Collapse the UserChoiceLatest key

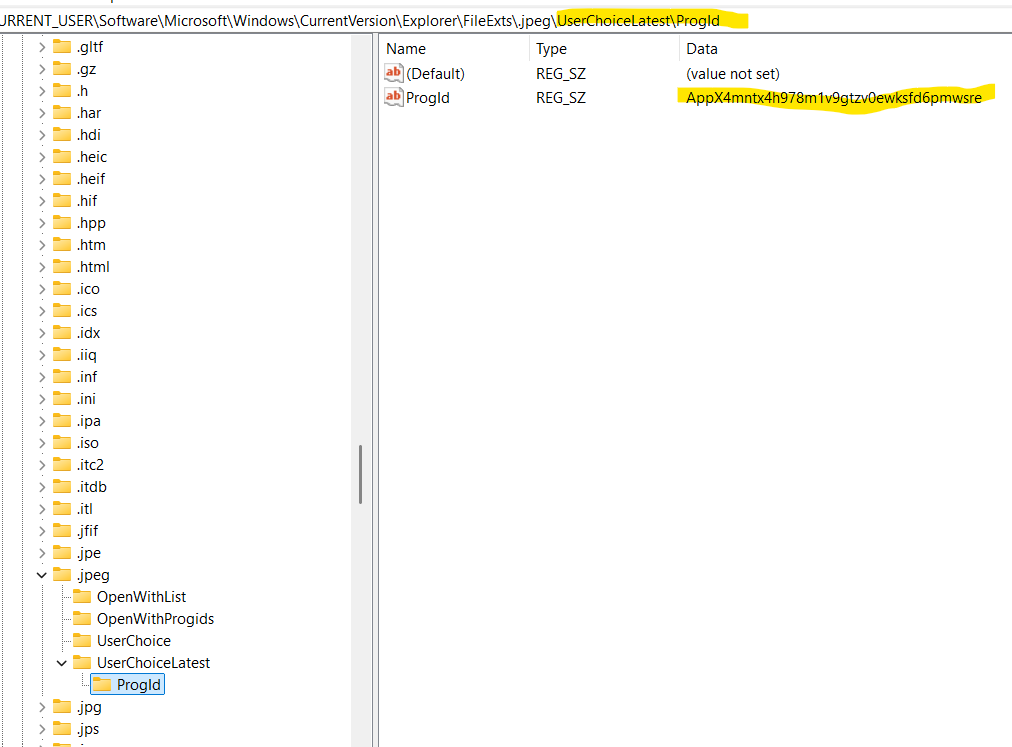62,663
